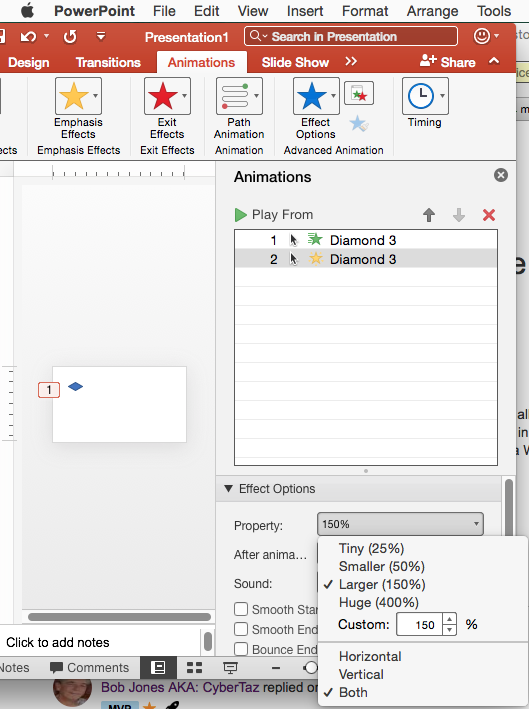Image resolution: width=529 pixels, height=709 pixels.
Task: Open the Arrange menu in the menu bar
Action: point(432,10)
